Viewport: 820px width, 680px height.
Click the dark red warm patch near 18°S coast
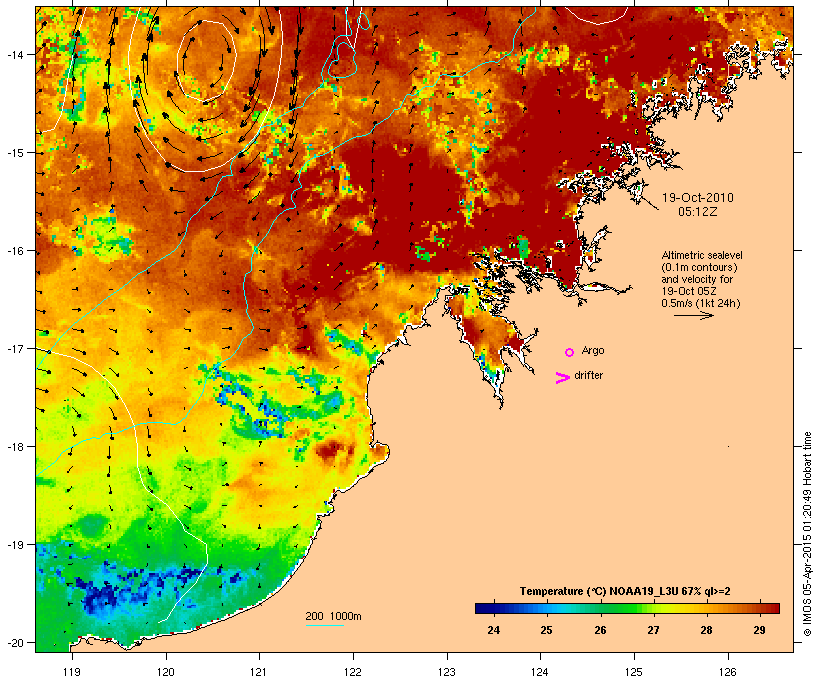point(331,451)
